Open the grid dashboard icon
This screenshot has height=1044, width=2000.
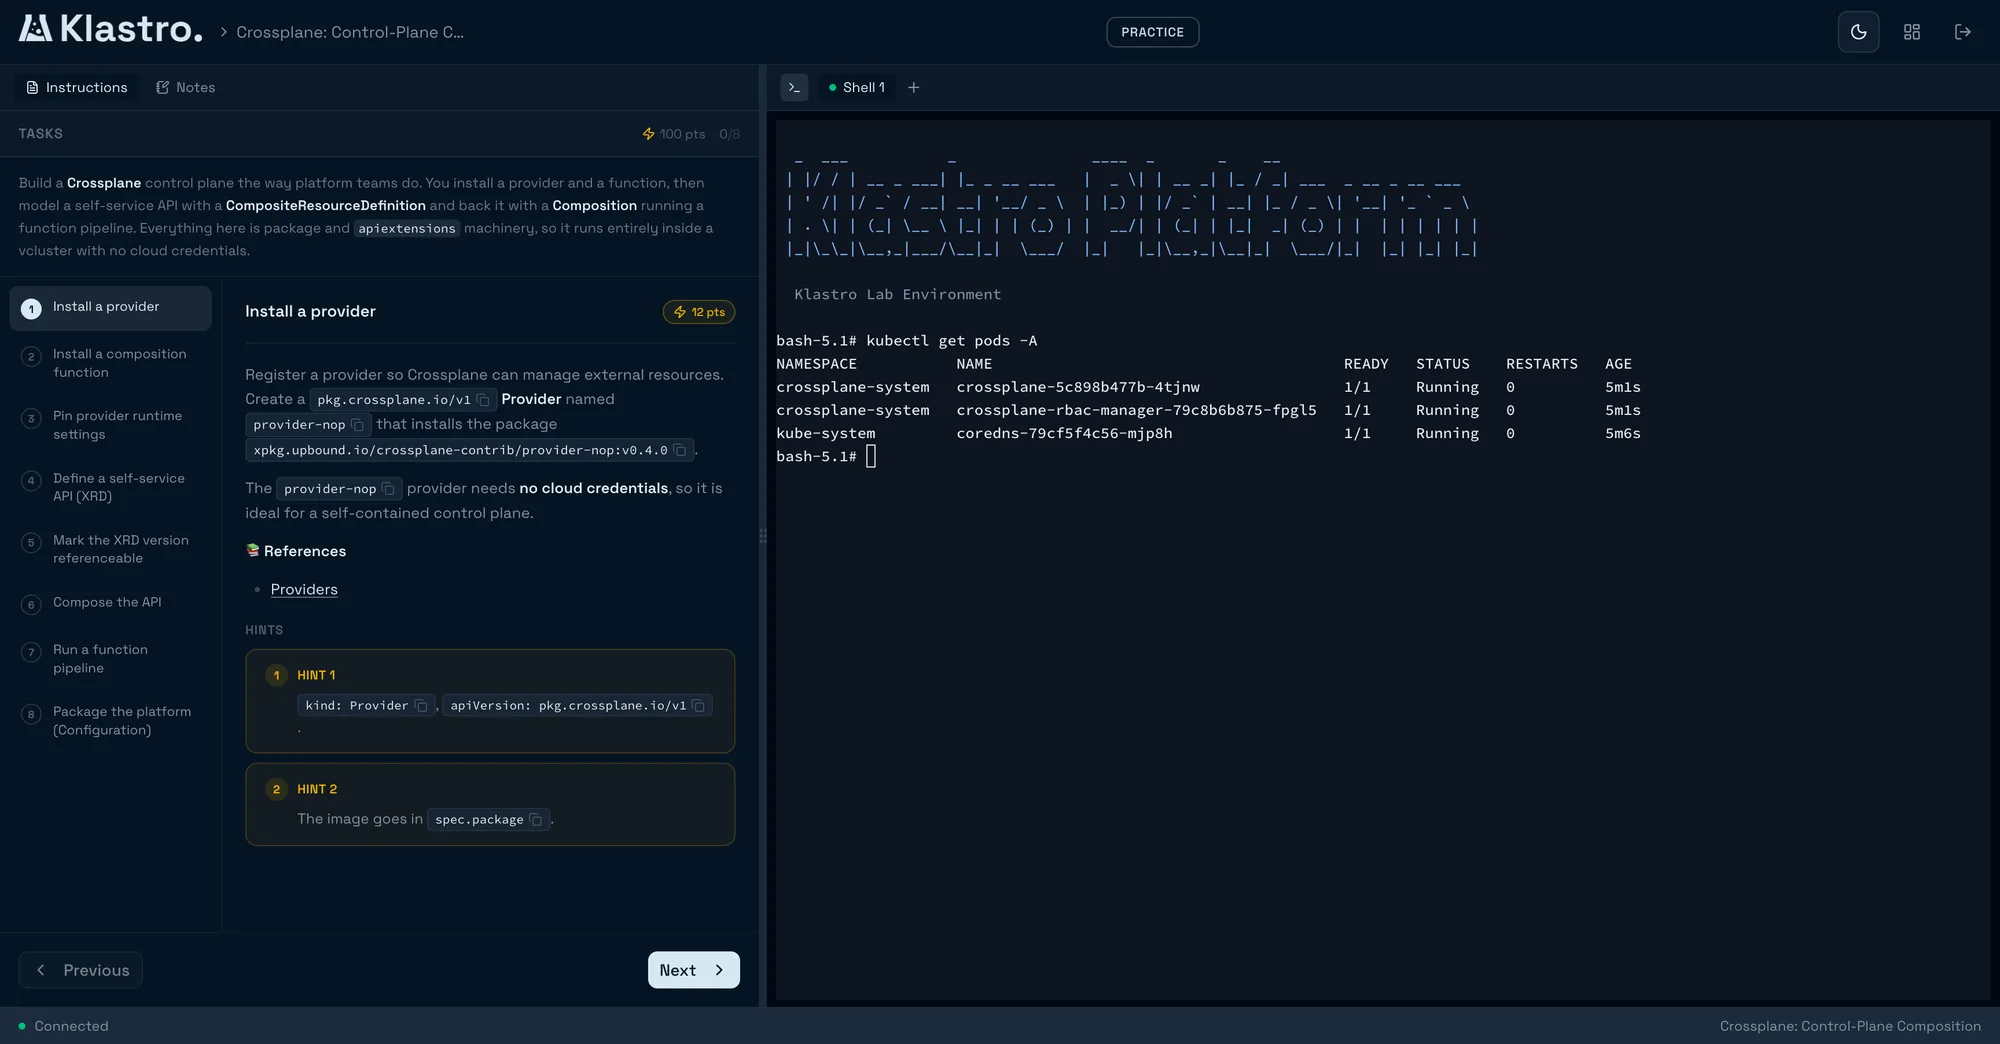pos(1911,32)
